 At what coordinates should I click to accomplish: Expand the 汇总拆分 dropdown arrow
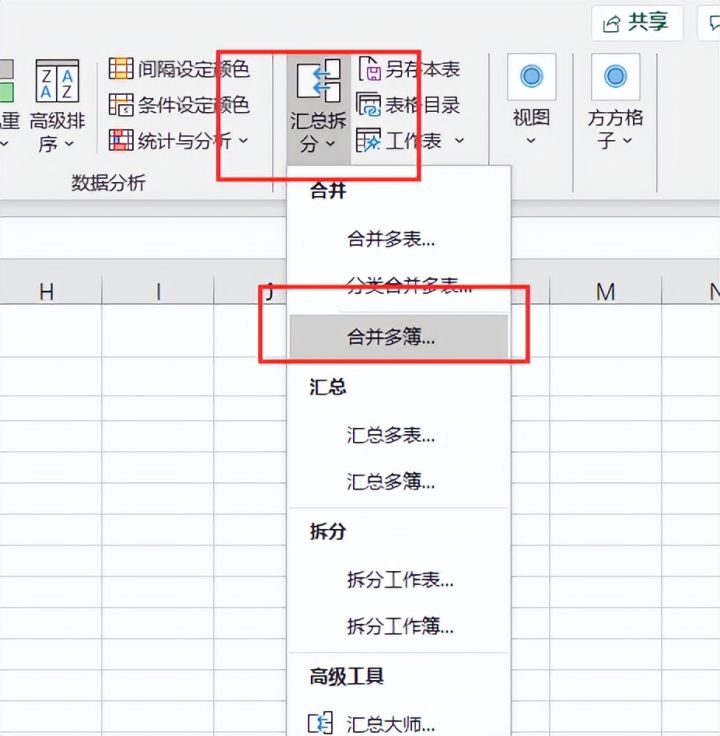coord(330,143)
